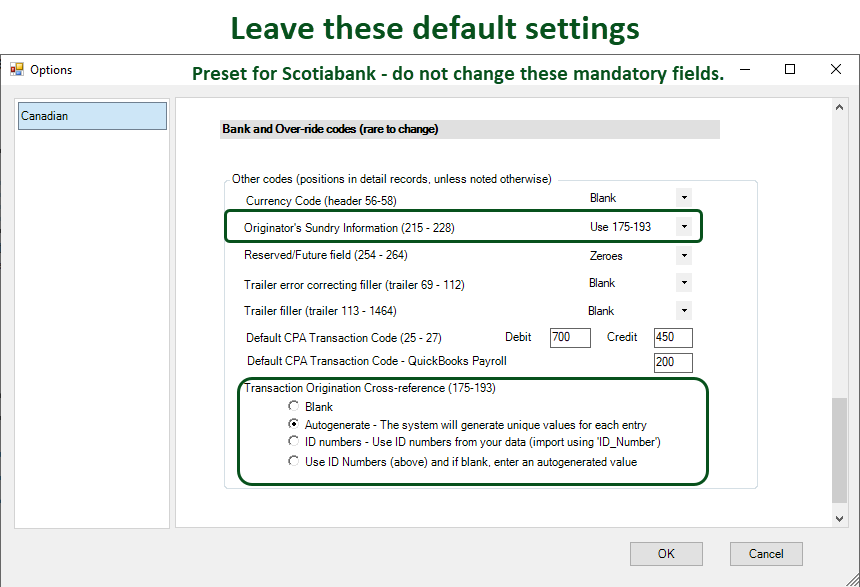
Task: Maximize the Options window
Action: click(790, 70)
